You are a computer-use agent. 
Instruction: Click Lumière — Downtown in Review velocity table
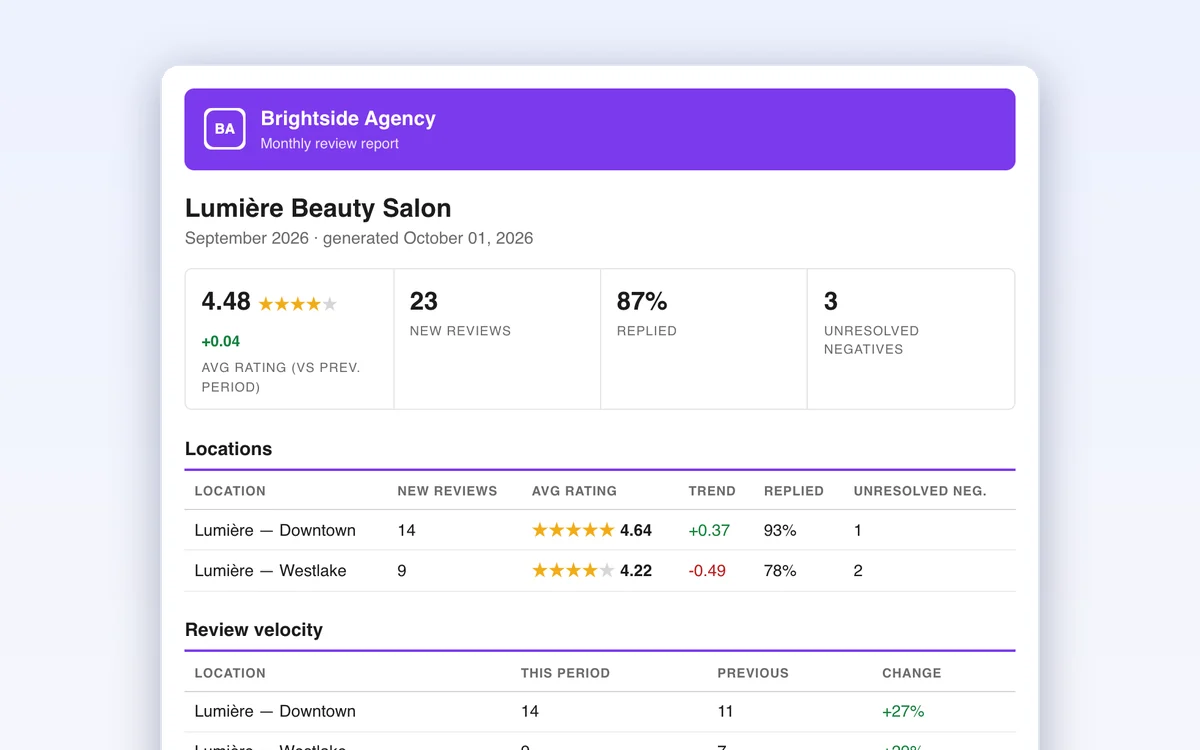275,711
